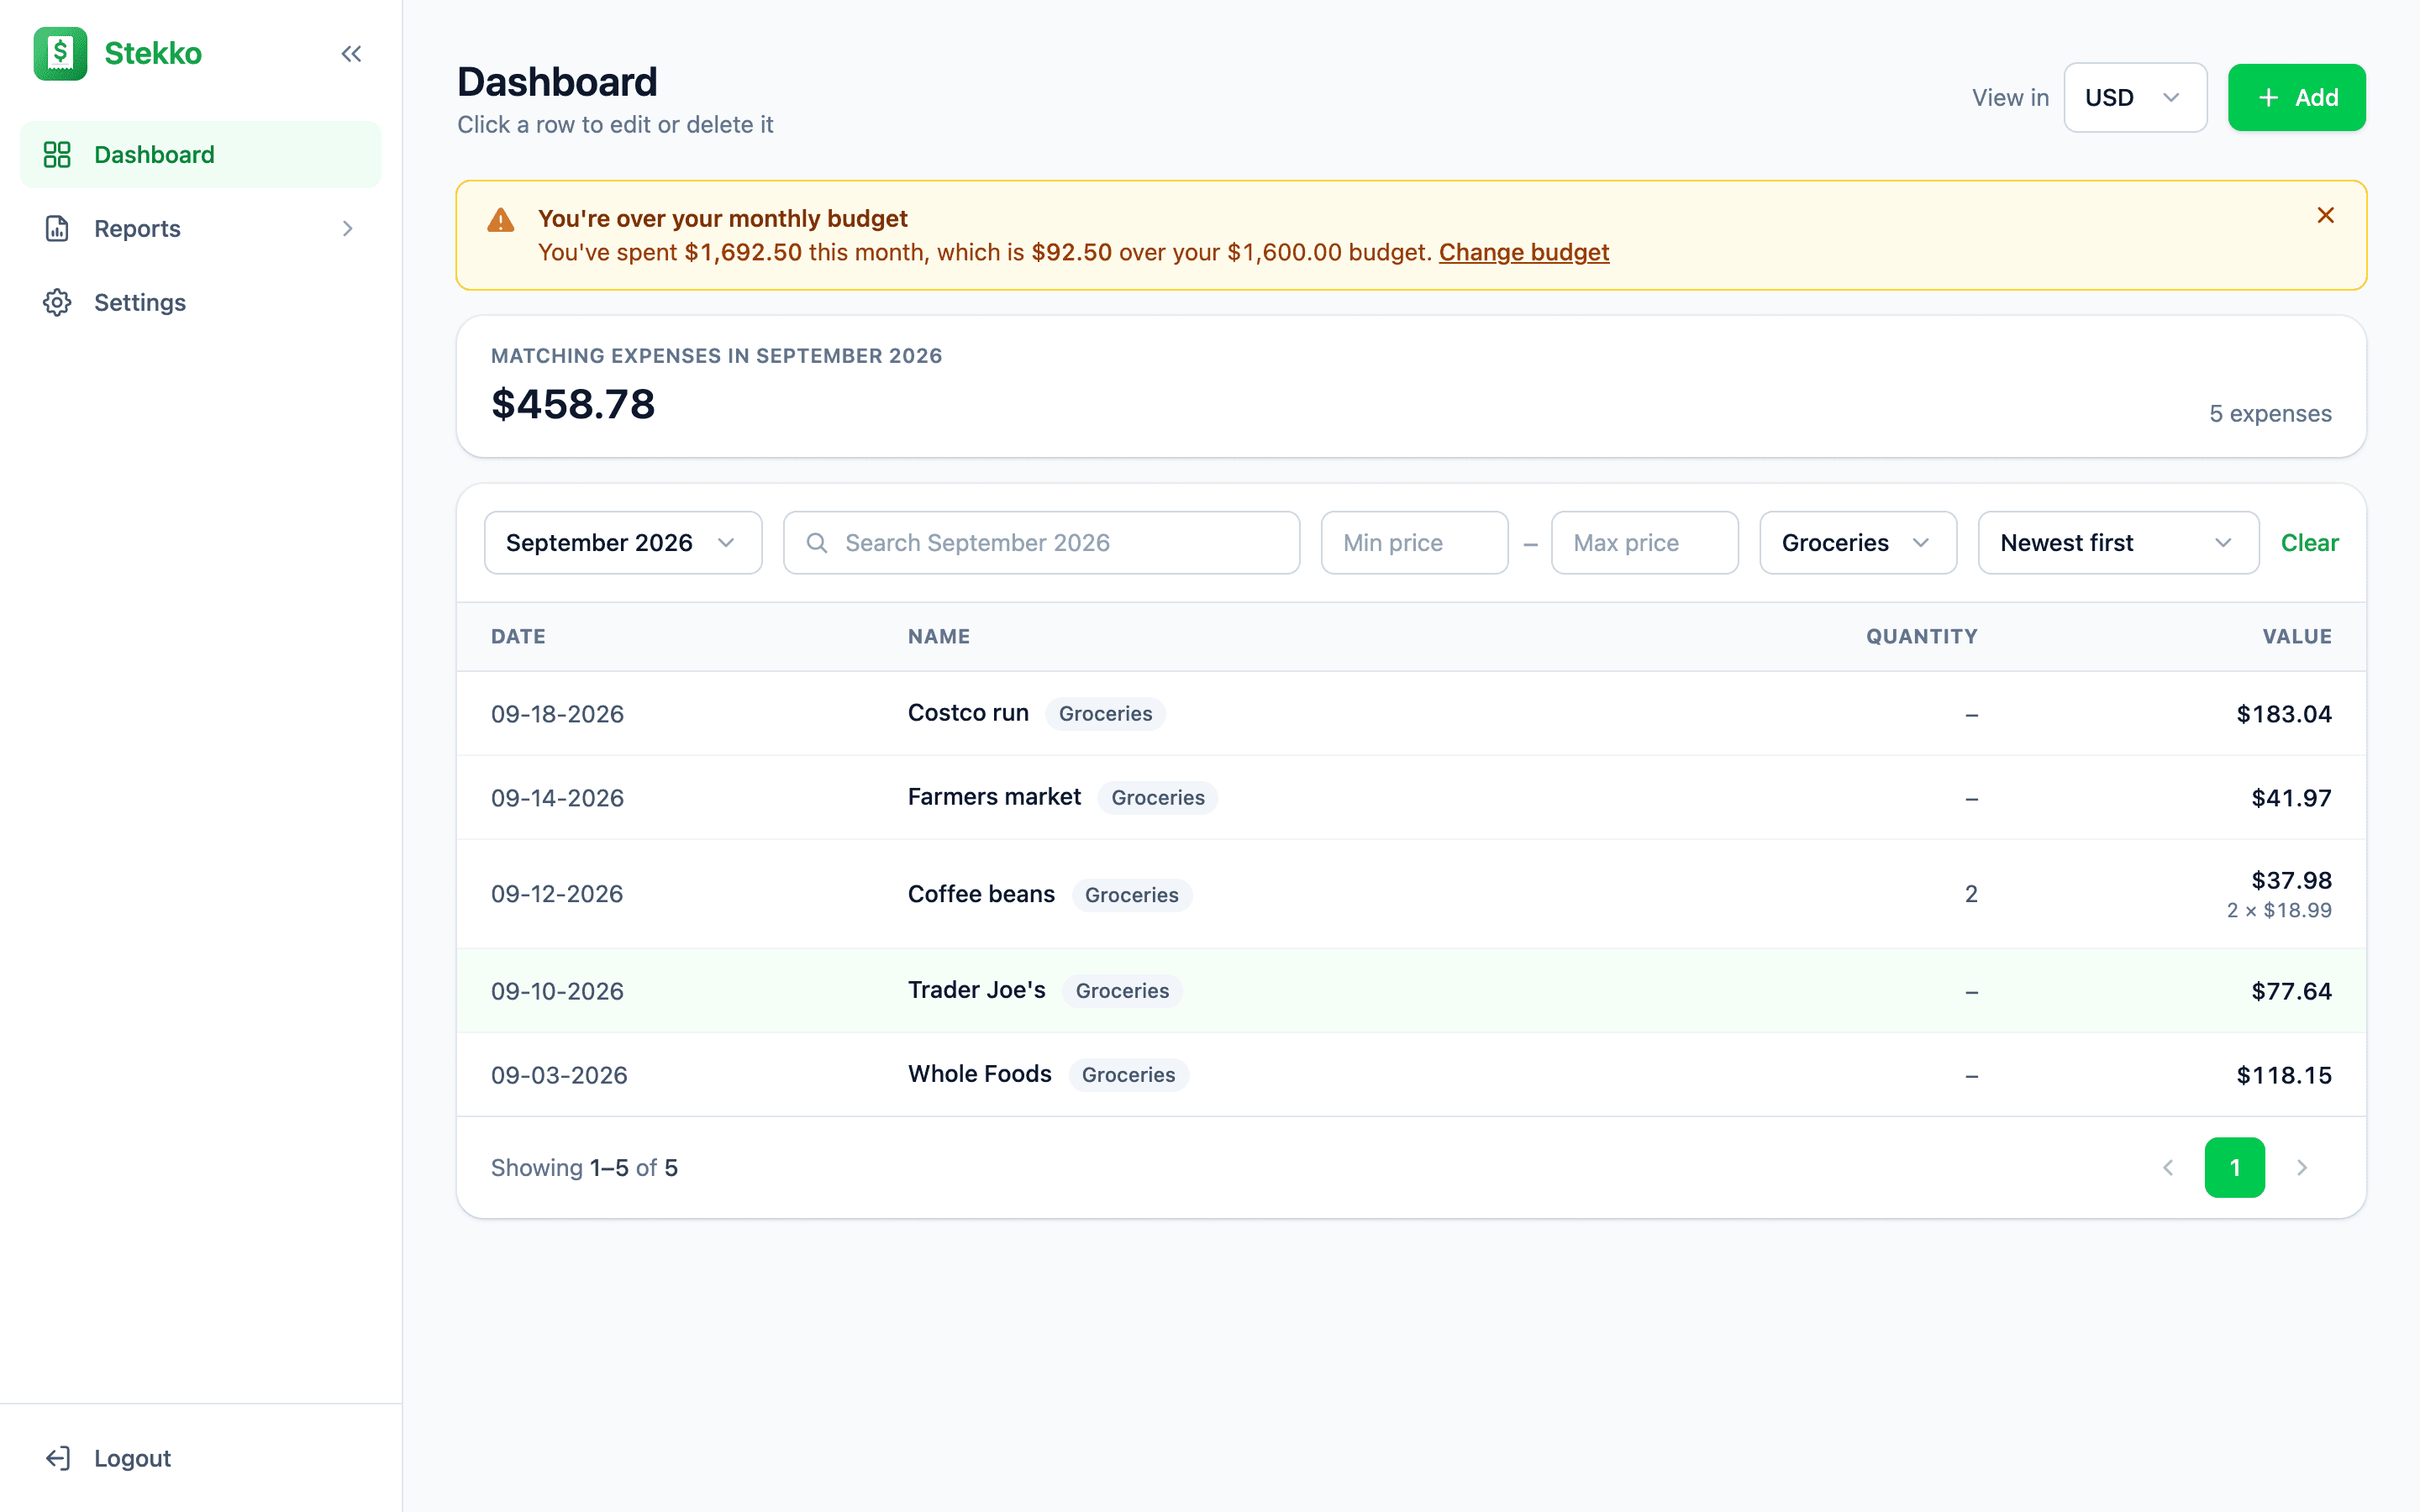This screenshot has width=2420, height=1512.
Task: Select Logout in the sidebar
Action: click(201, 1458)
